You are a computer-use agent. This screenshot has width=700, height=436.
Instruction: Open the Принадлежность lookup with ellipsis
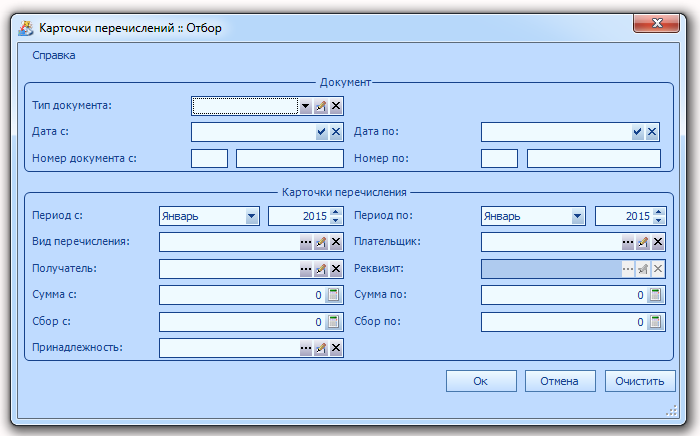click(x=305, y=348)
